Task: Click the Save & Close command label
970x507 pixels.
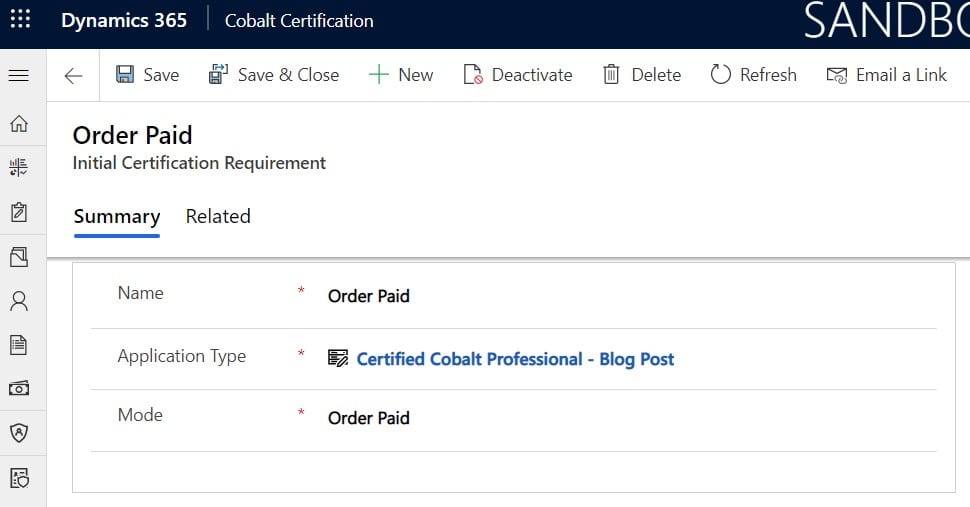Action: (x=288, y=75)
